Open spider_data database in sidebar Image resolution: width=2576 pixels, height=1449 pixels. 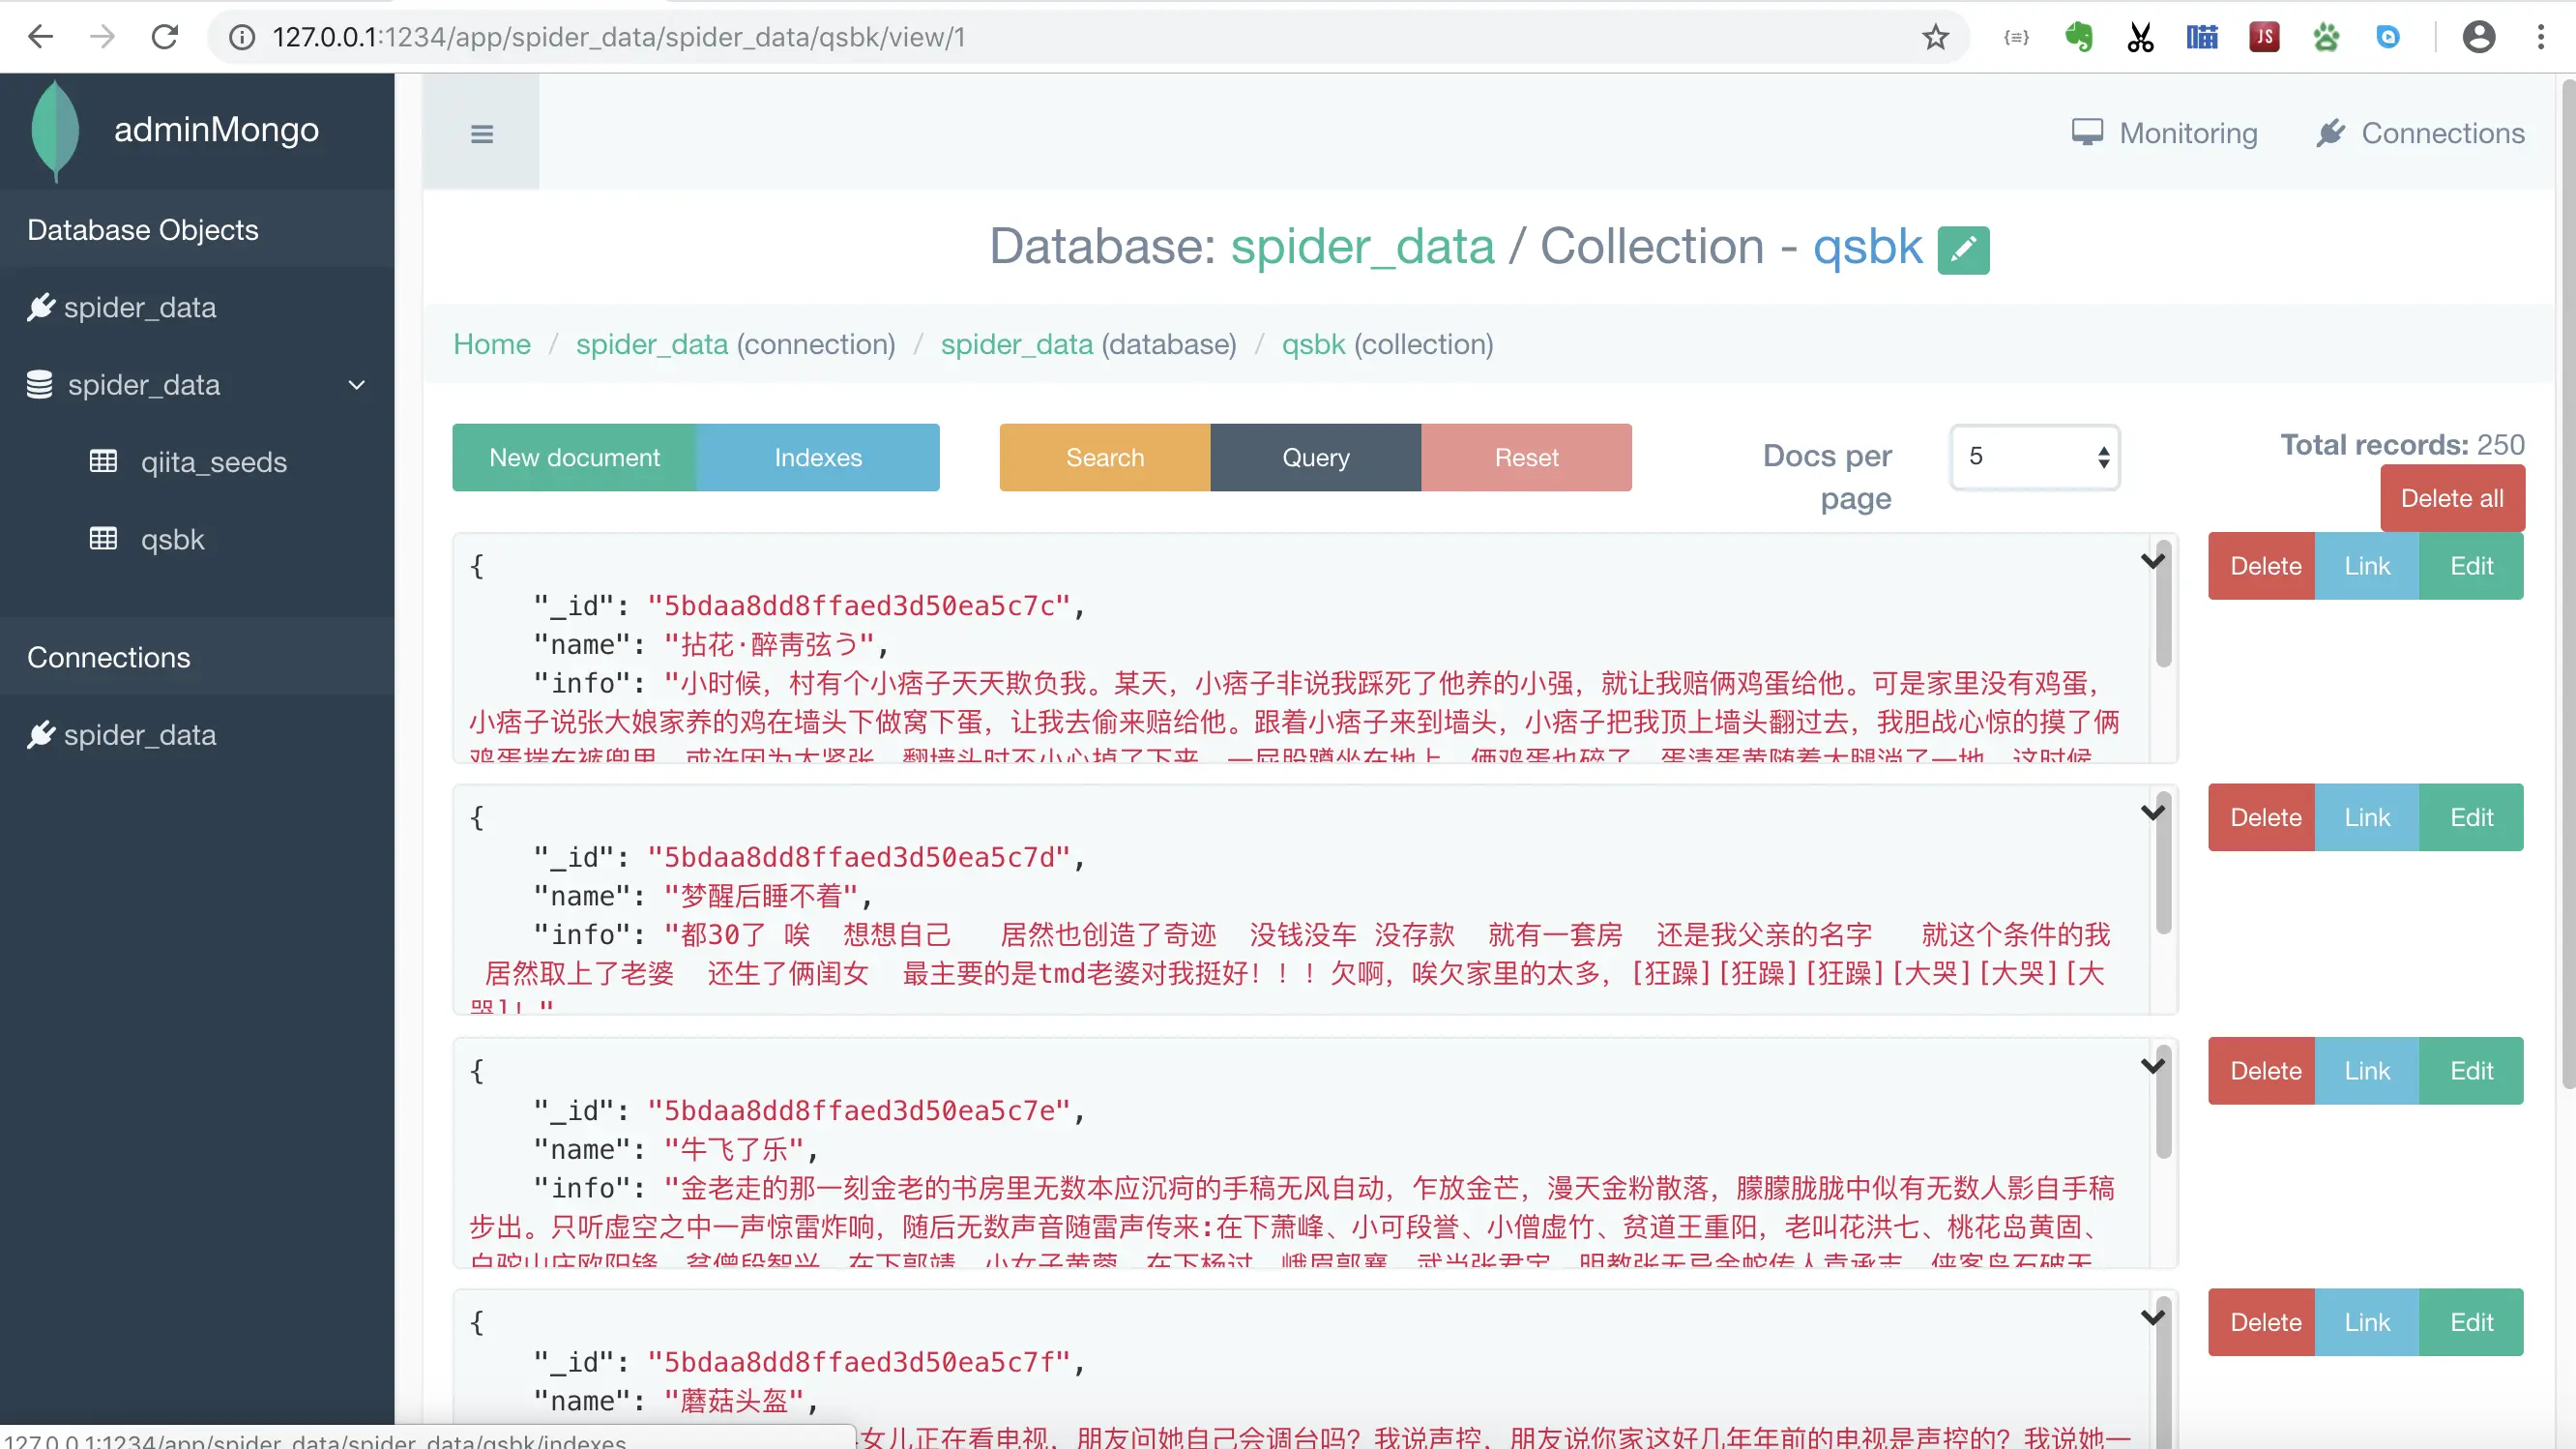[124, 385]
